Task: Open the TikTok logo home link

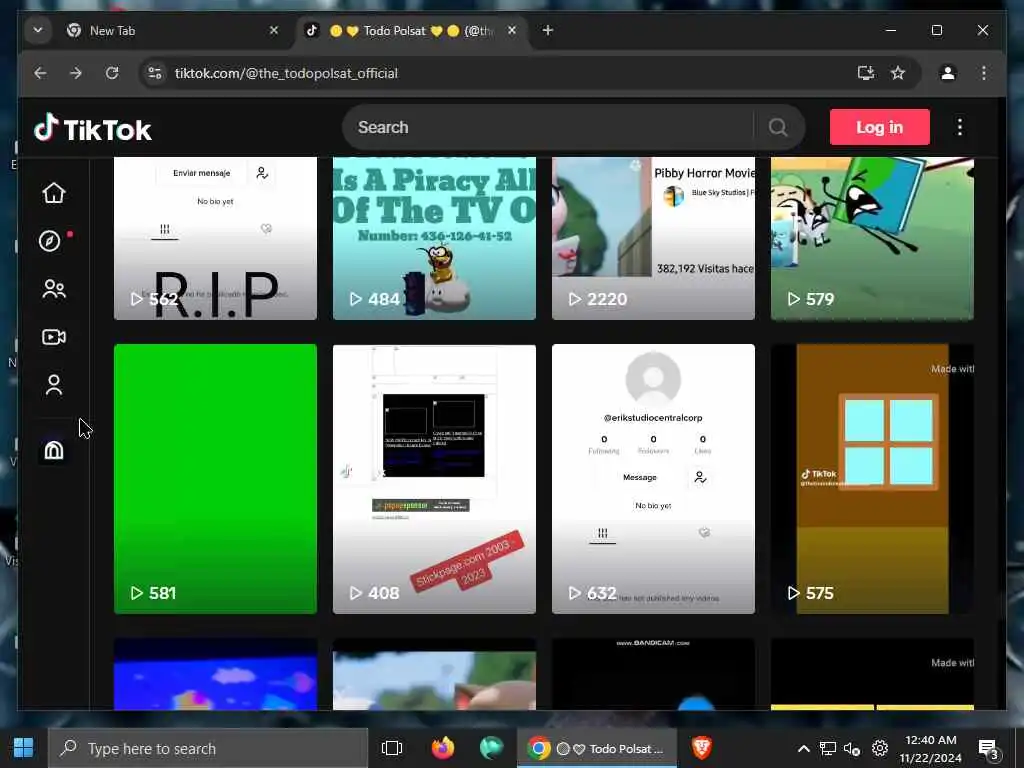Action: click(93, 129)
